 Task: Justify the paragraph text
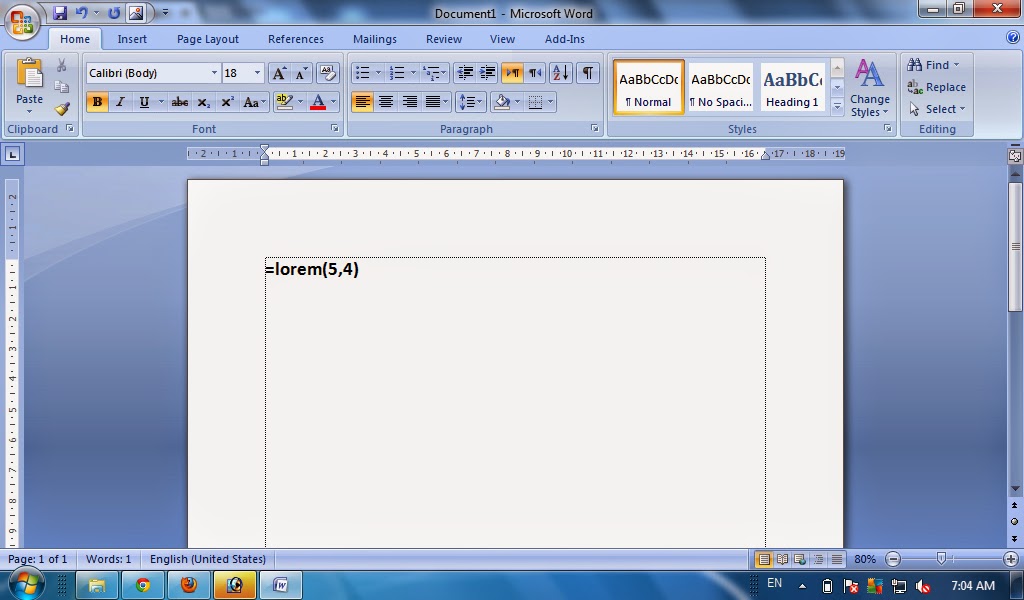434,101
